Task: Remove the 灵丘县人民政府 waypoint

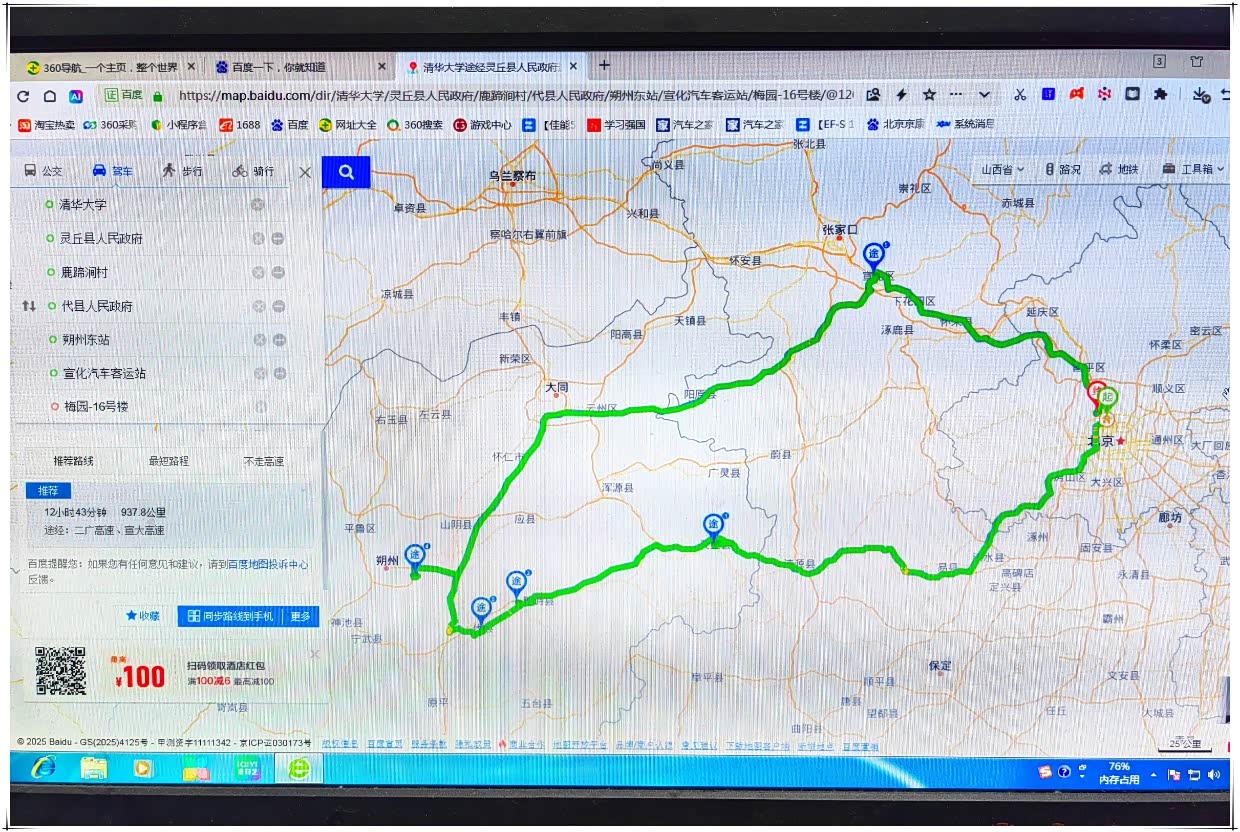Action: pyautogui.click(x=258, y=239)
